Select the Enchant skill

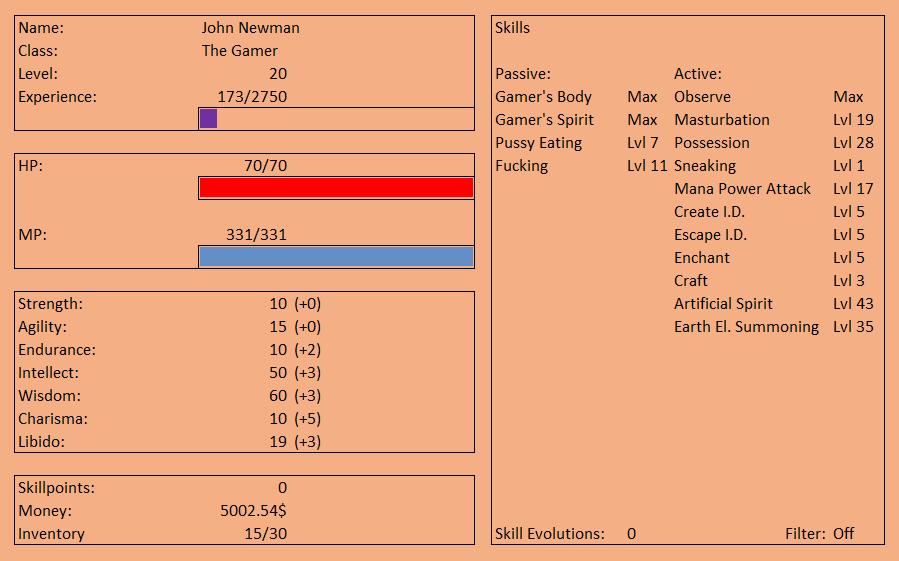702,257
